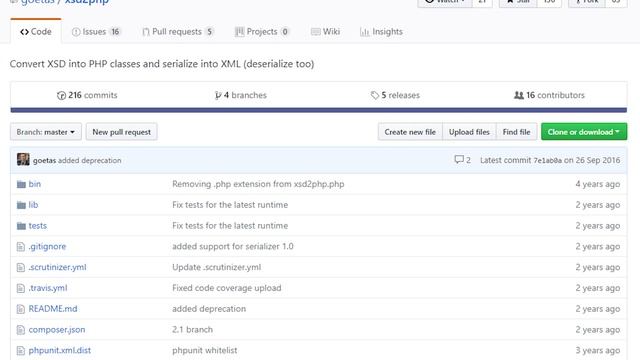Open the composer.json file
This screenshot has height=360, width=640.
pyautogui.click(x=57, y=330)
